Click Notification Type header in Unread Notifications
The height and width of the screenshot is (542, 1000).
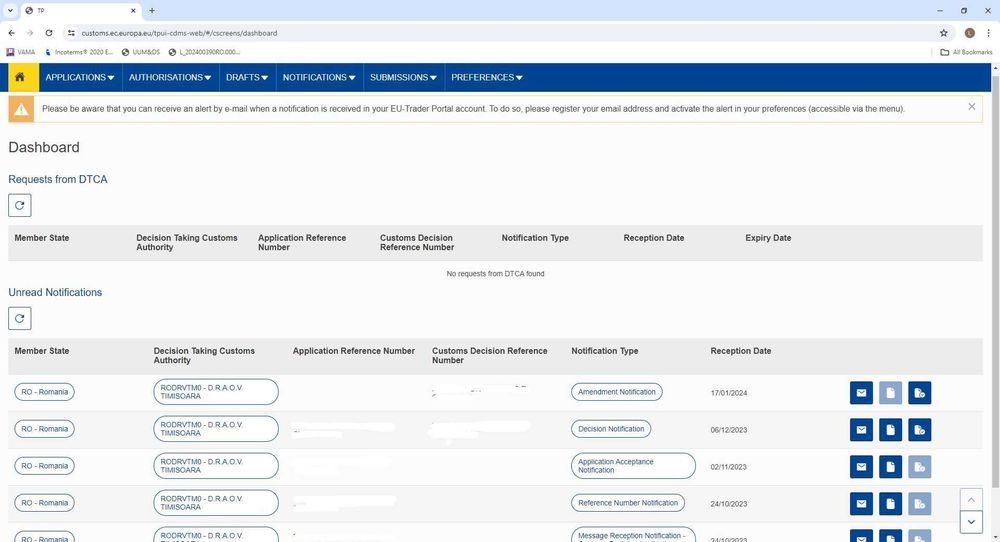[x=605, y=351]
